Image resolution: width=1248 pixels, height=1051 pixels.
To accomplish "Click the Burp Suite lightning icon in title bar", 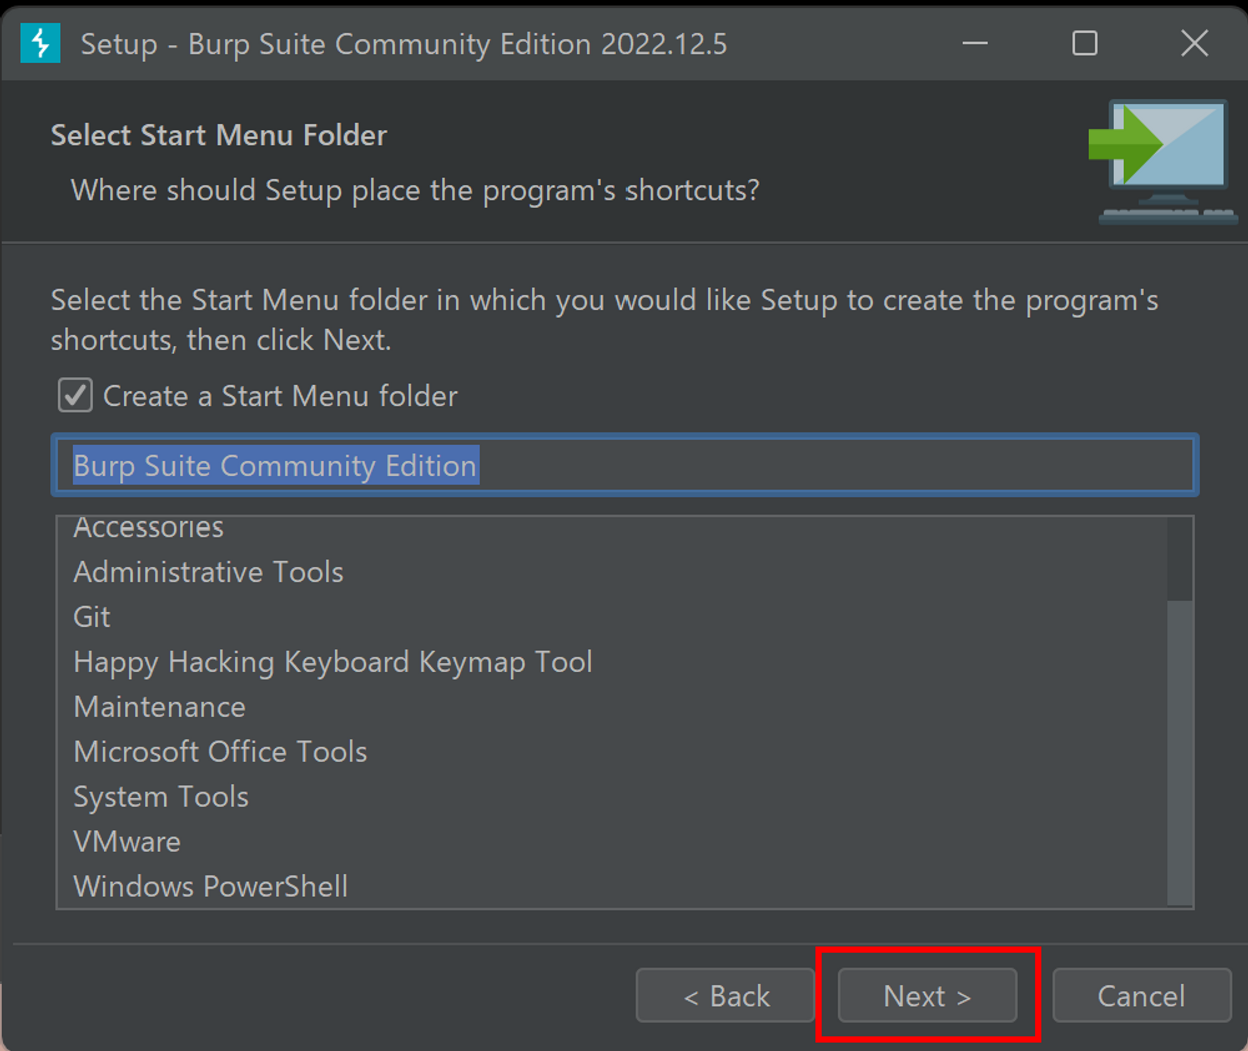I will 41,44.
